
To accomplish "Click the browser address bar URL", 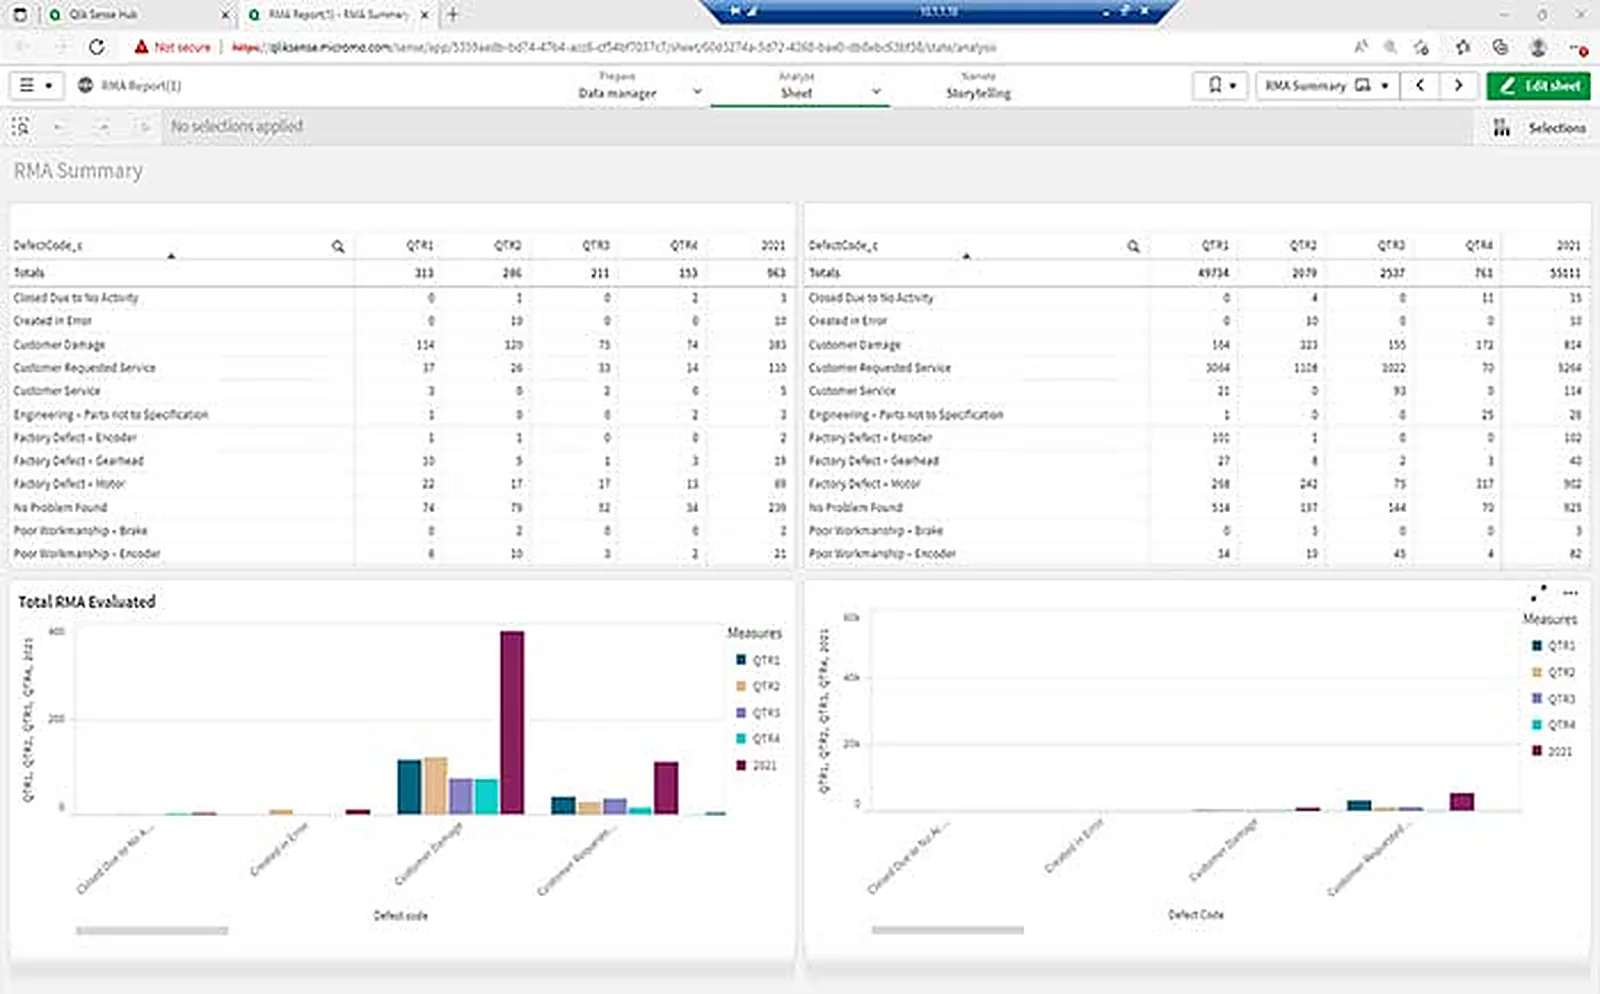I will pyautogui.click(x=613, y=47).
